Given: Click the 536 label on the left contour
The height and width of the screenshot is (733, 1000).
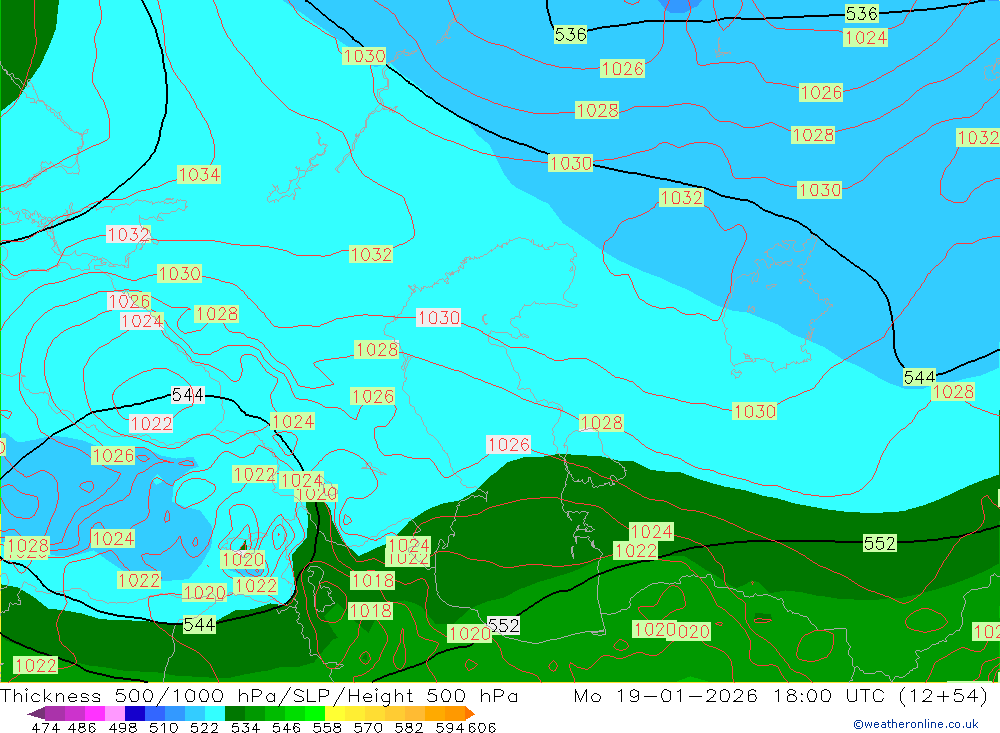Looking at the screenshot, I should click(x=570, y=34).
